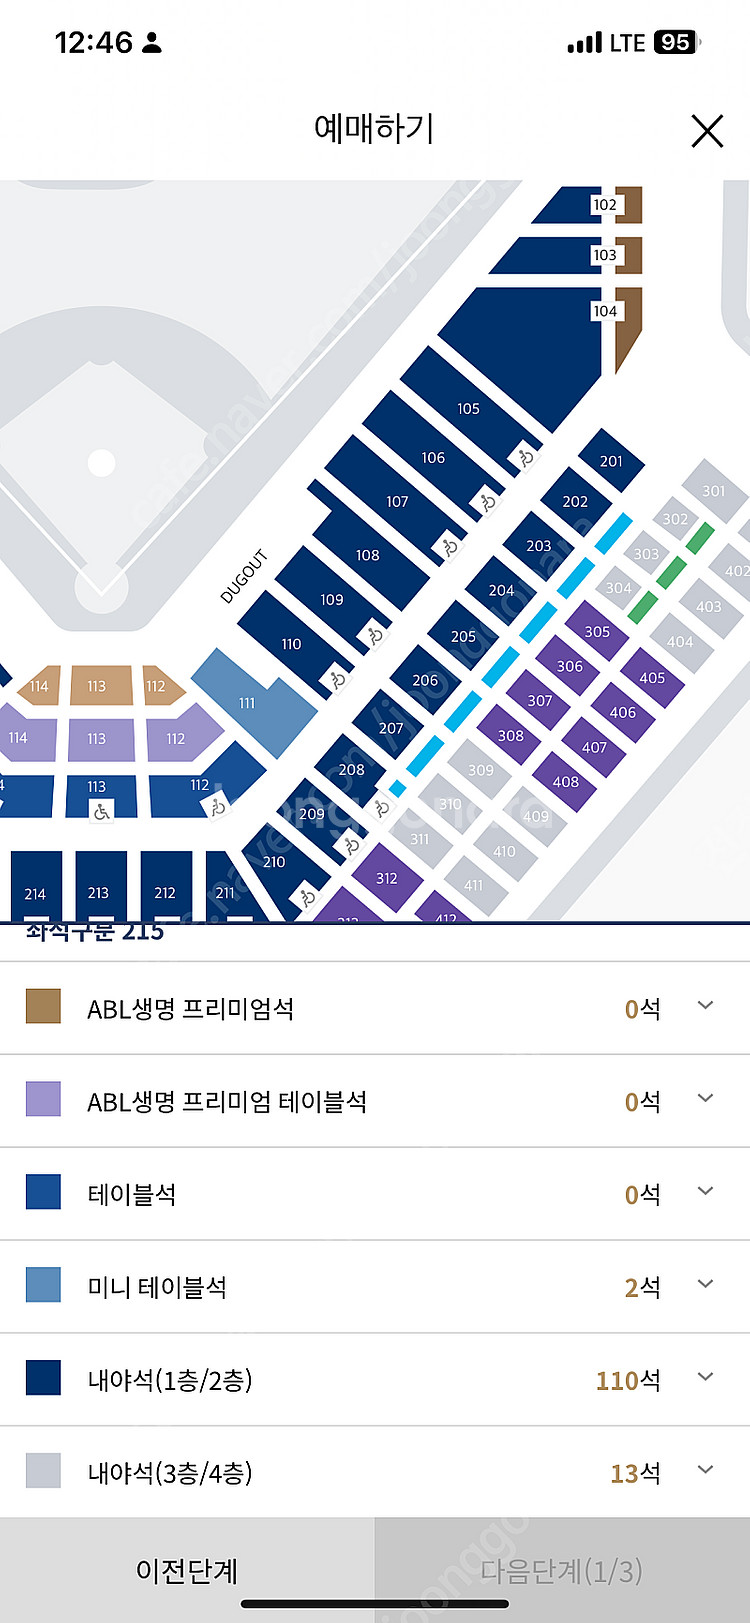The image size is (750, 1623).
Task: Select section 201 on the seat map
Action: (611, 461)
